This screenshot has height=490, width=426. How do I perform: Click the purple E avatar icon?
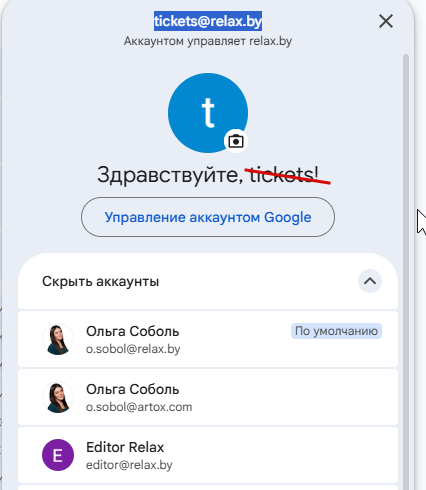(58, 455)
